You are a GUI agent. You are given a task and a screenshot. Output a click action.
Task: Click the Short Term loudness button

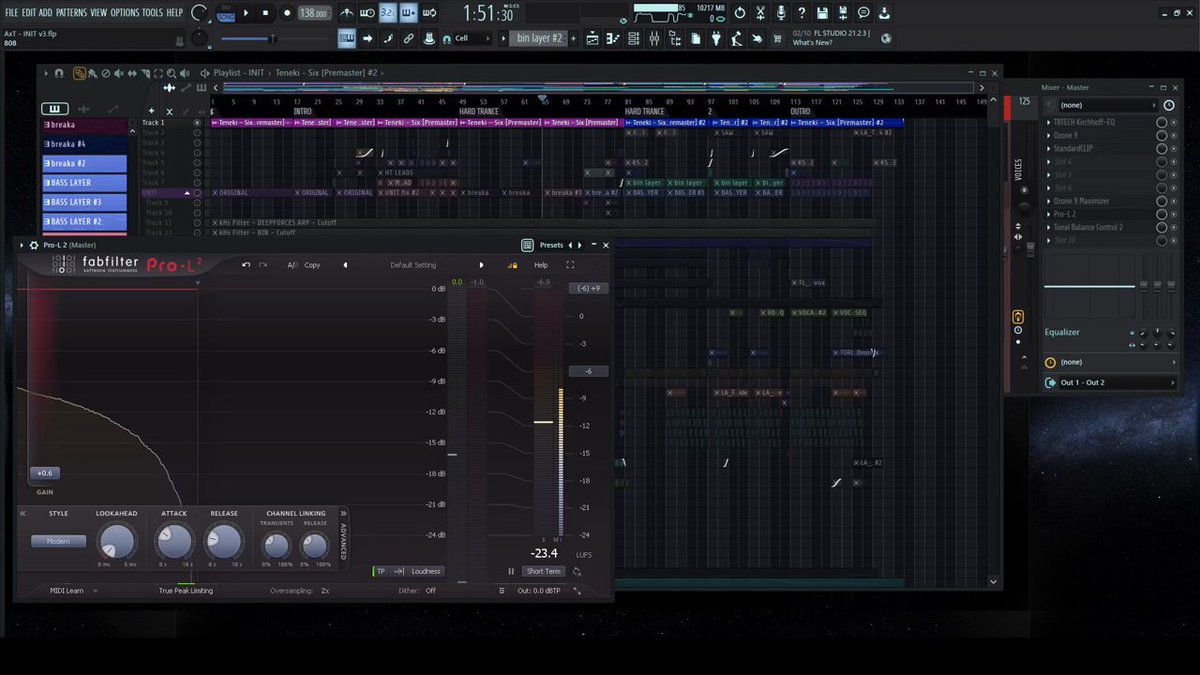point(543,571)
